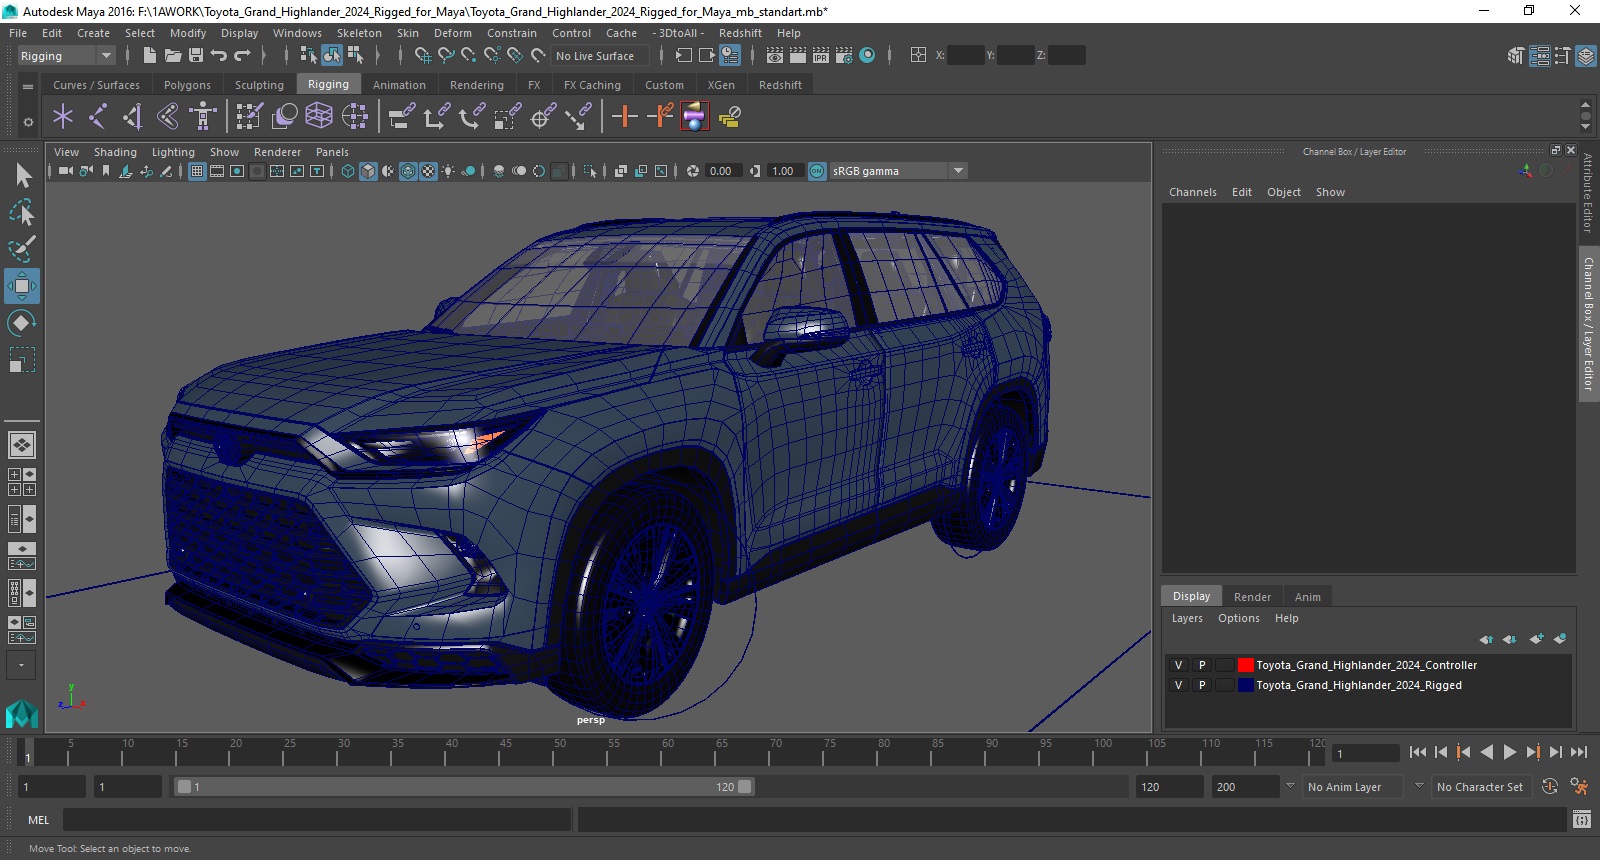The height and width of the screenshot is (860, 1600).
Task: Open the sRGB gamma dropdown
Action: point(899,171)
